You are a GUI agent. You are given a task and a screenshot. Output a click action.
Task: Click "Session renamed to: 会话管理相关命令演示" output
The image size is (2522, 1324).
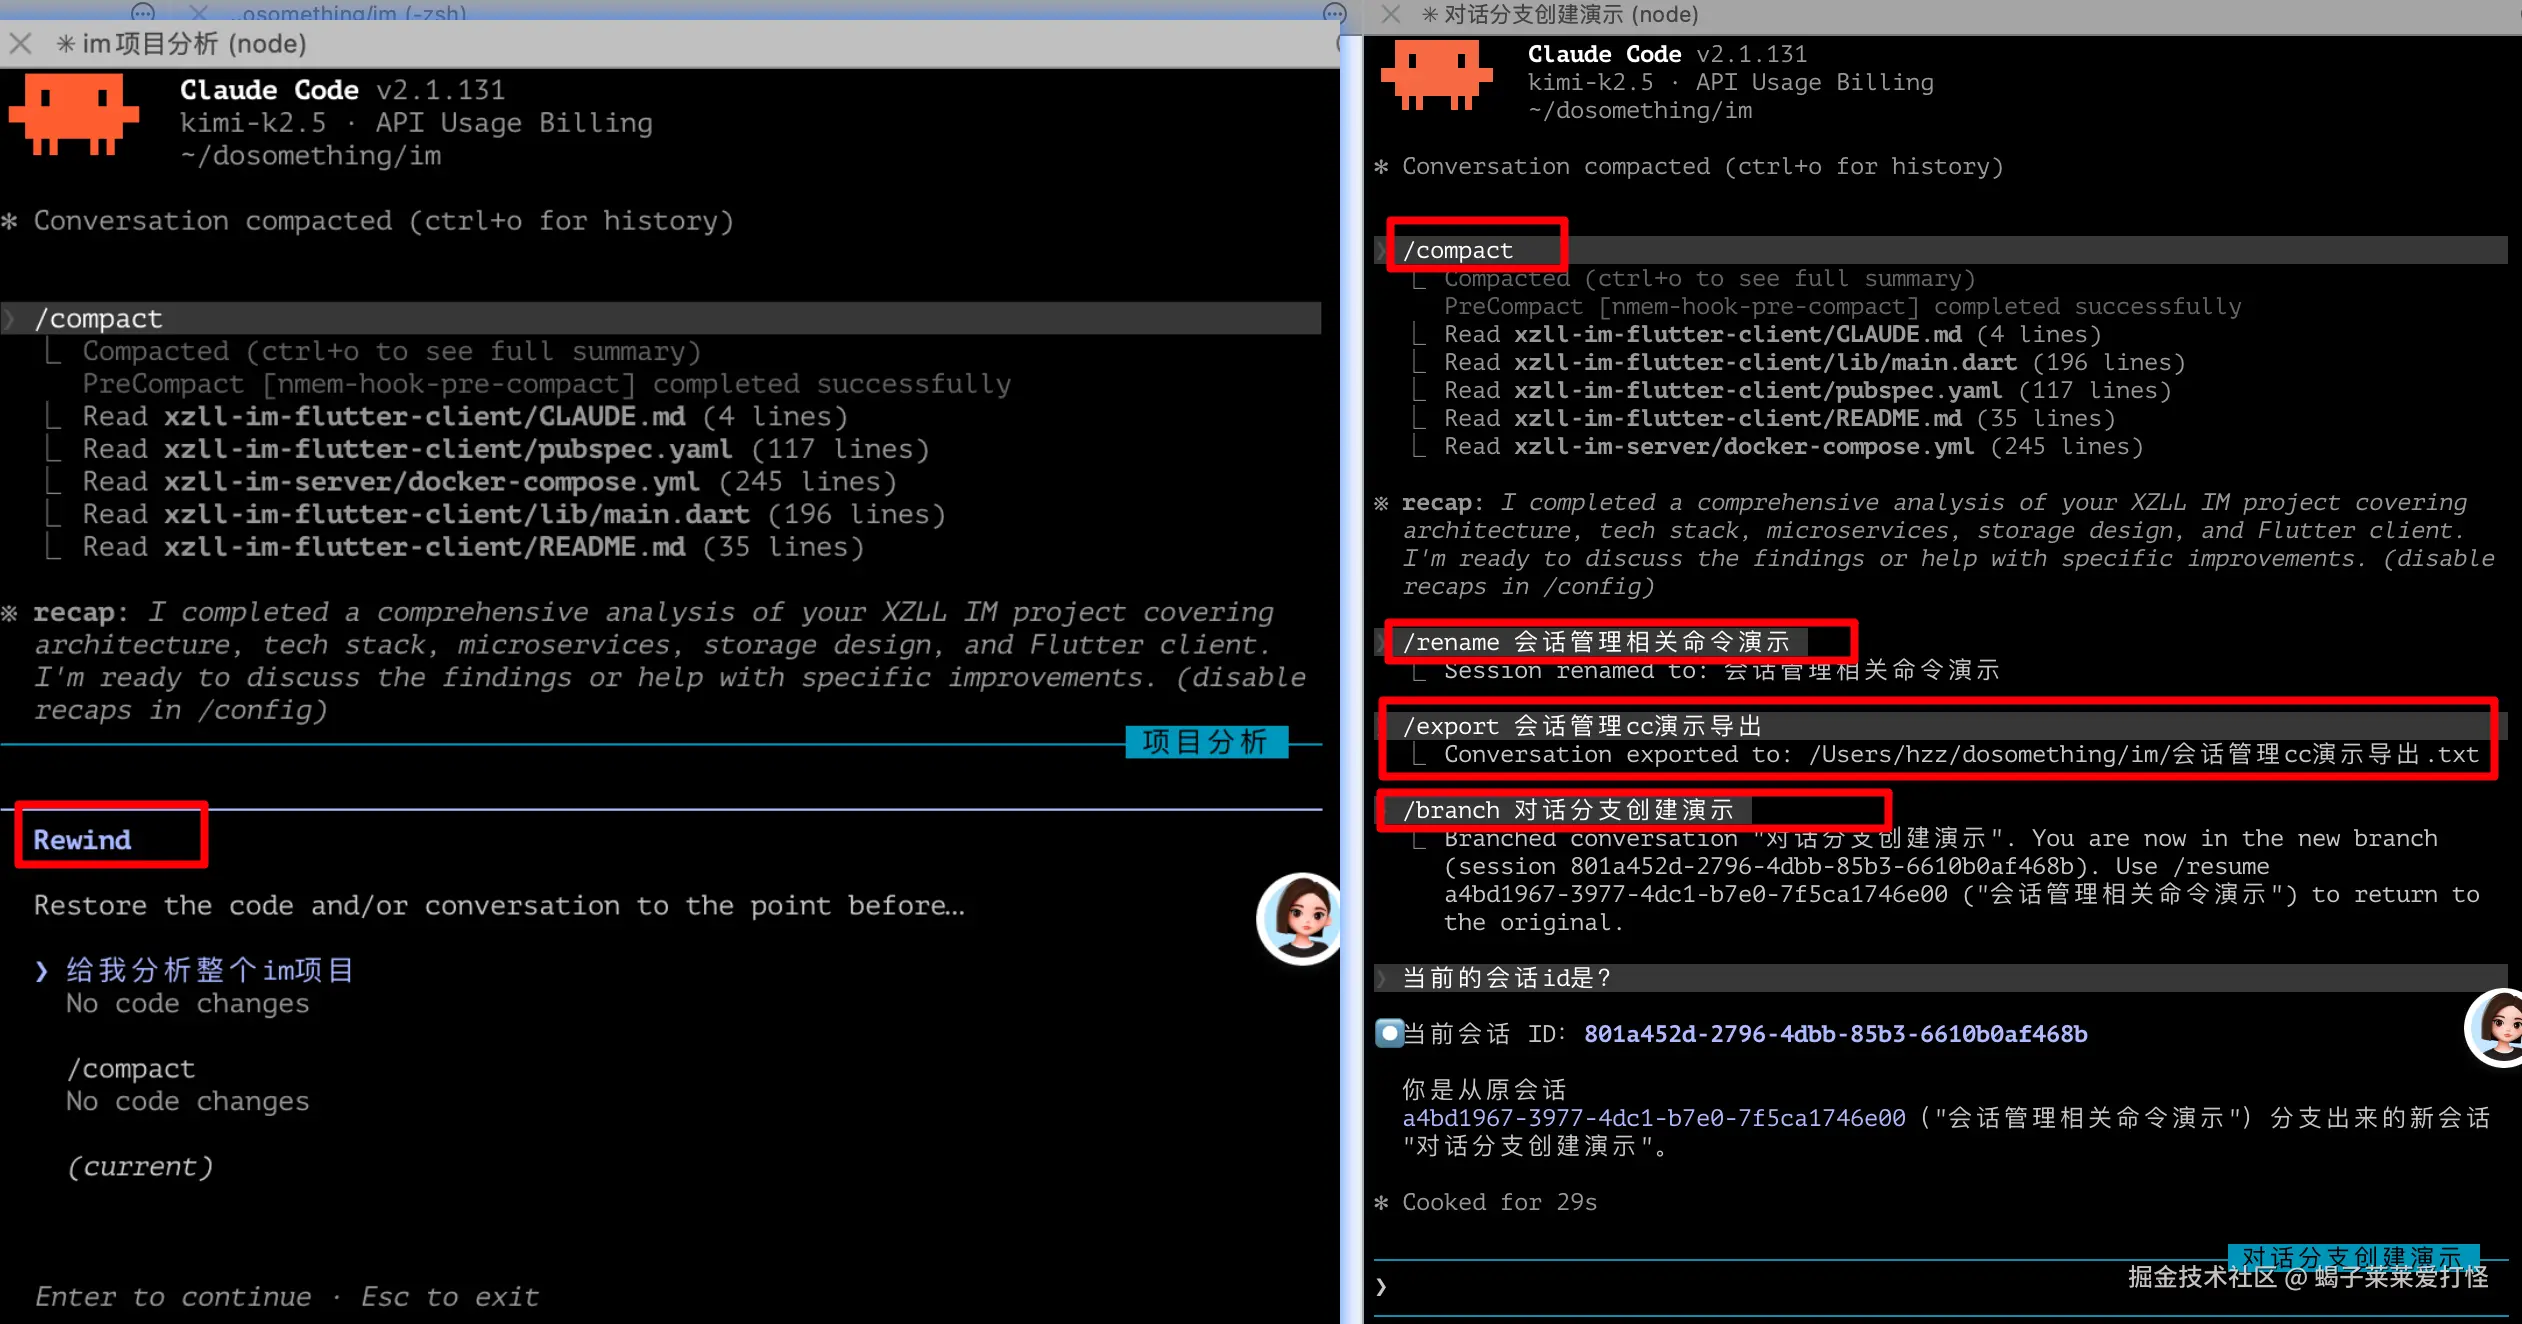[x=1721, y=670]
